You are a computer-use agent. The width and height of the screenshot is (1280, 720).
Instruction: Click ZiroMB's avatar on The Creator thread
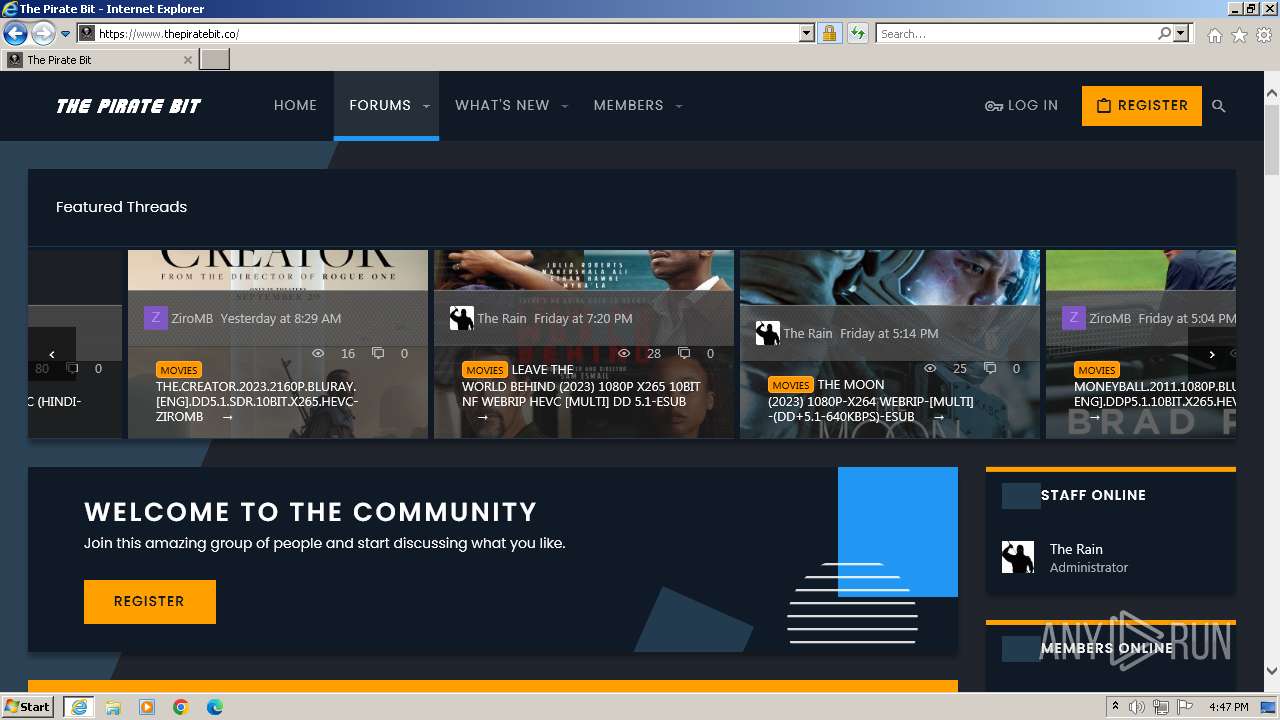click(x=155, y=318)
